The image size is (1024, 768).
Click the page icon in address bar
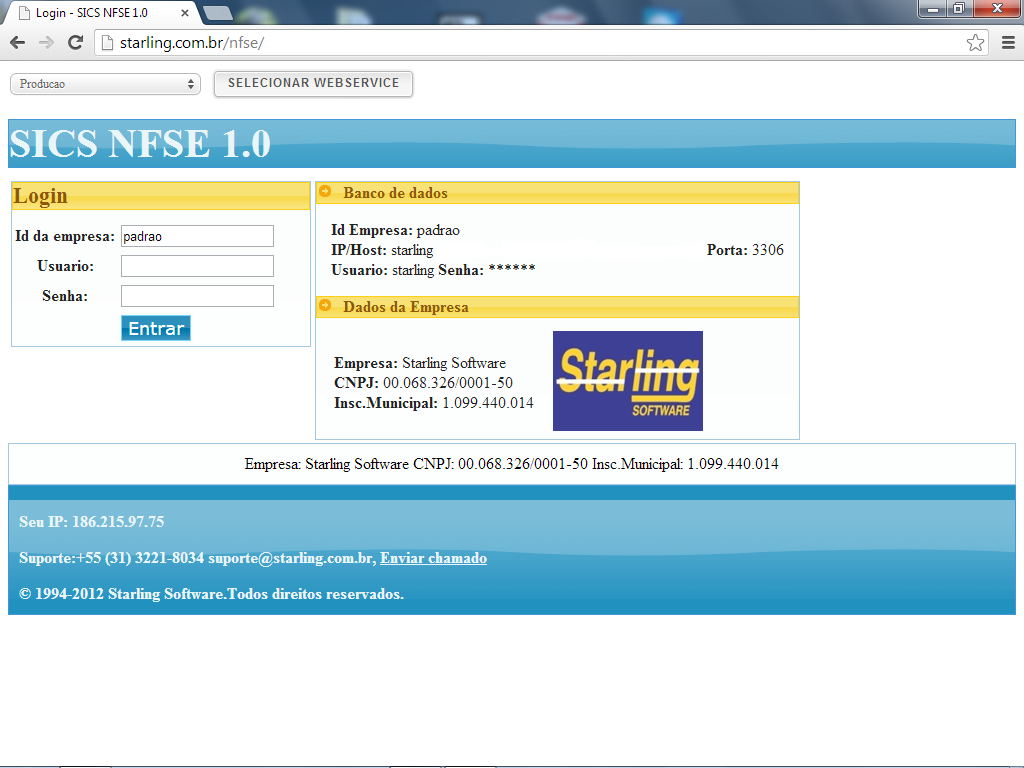pos(108,43)
